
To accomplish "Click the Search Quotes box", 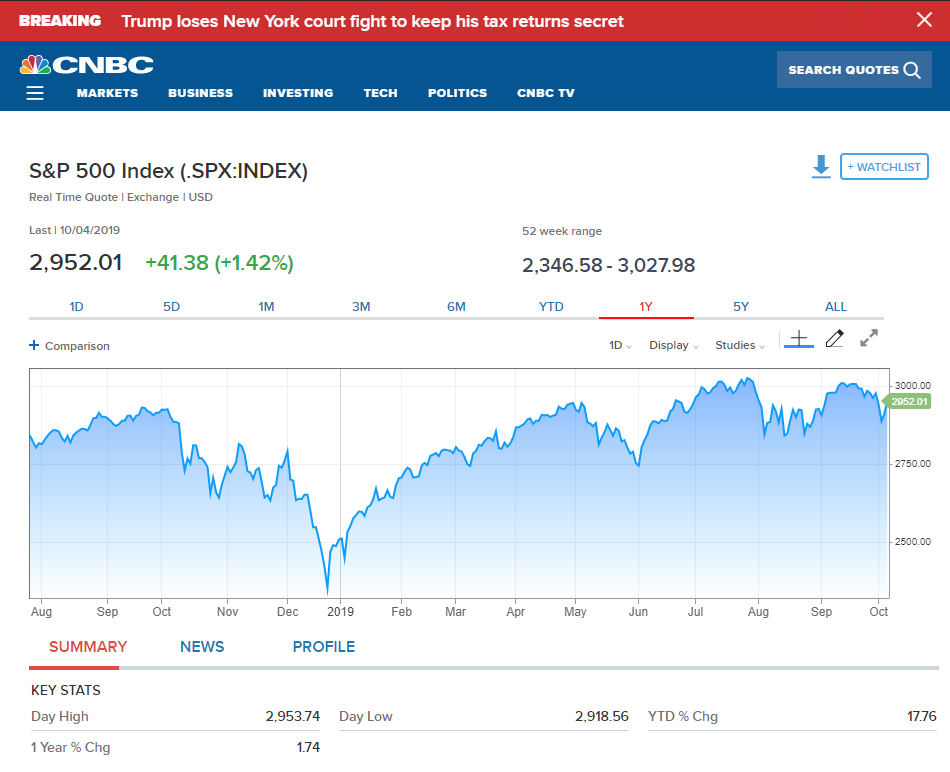I will click(x=854, y=70).
